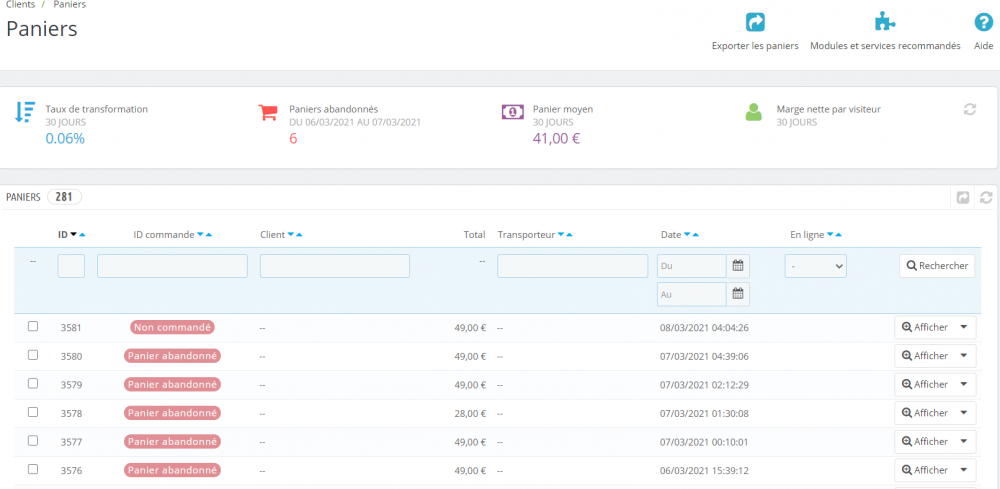Open the Du date calendar picker
1000x489 pixels.
coord(738,266)
